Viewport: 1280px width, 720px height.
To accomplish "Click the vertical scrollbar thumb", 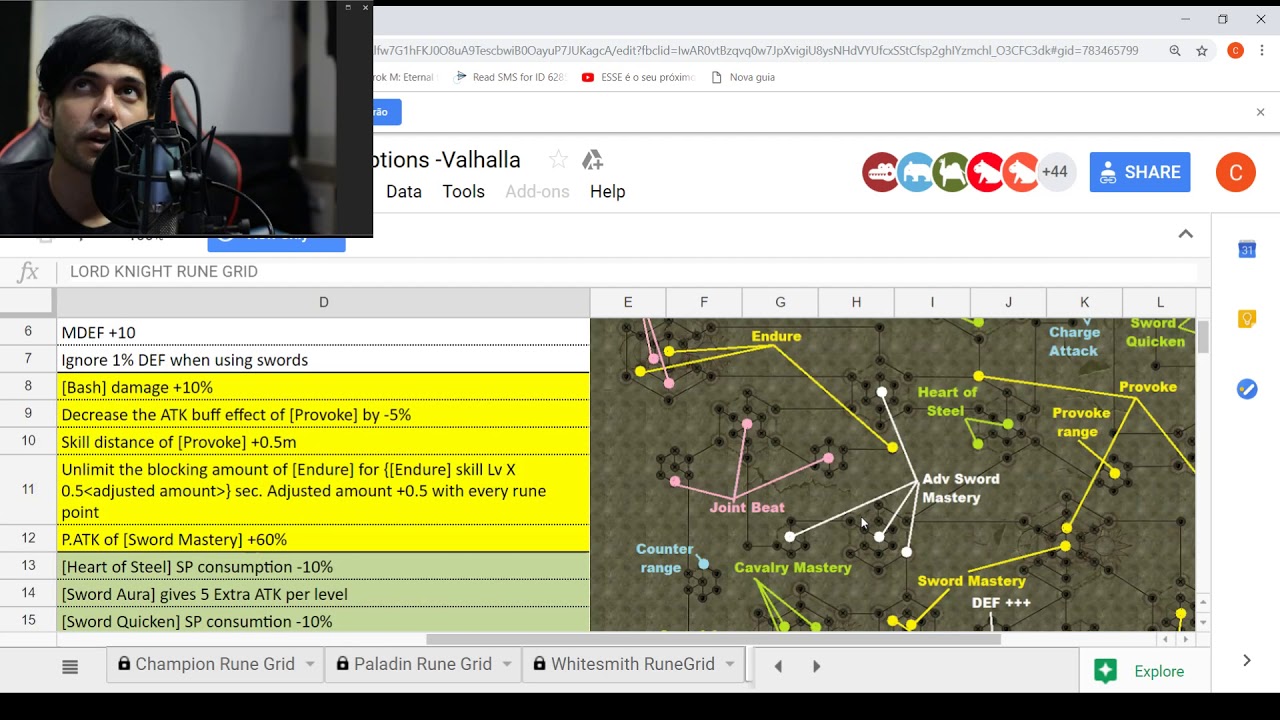I will tap(1203, 336).
